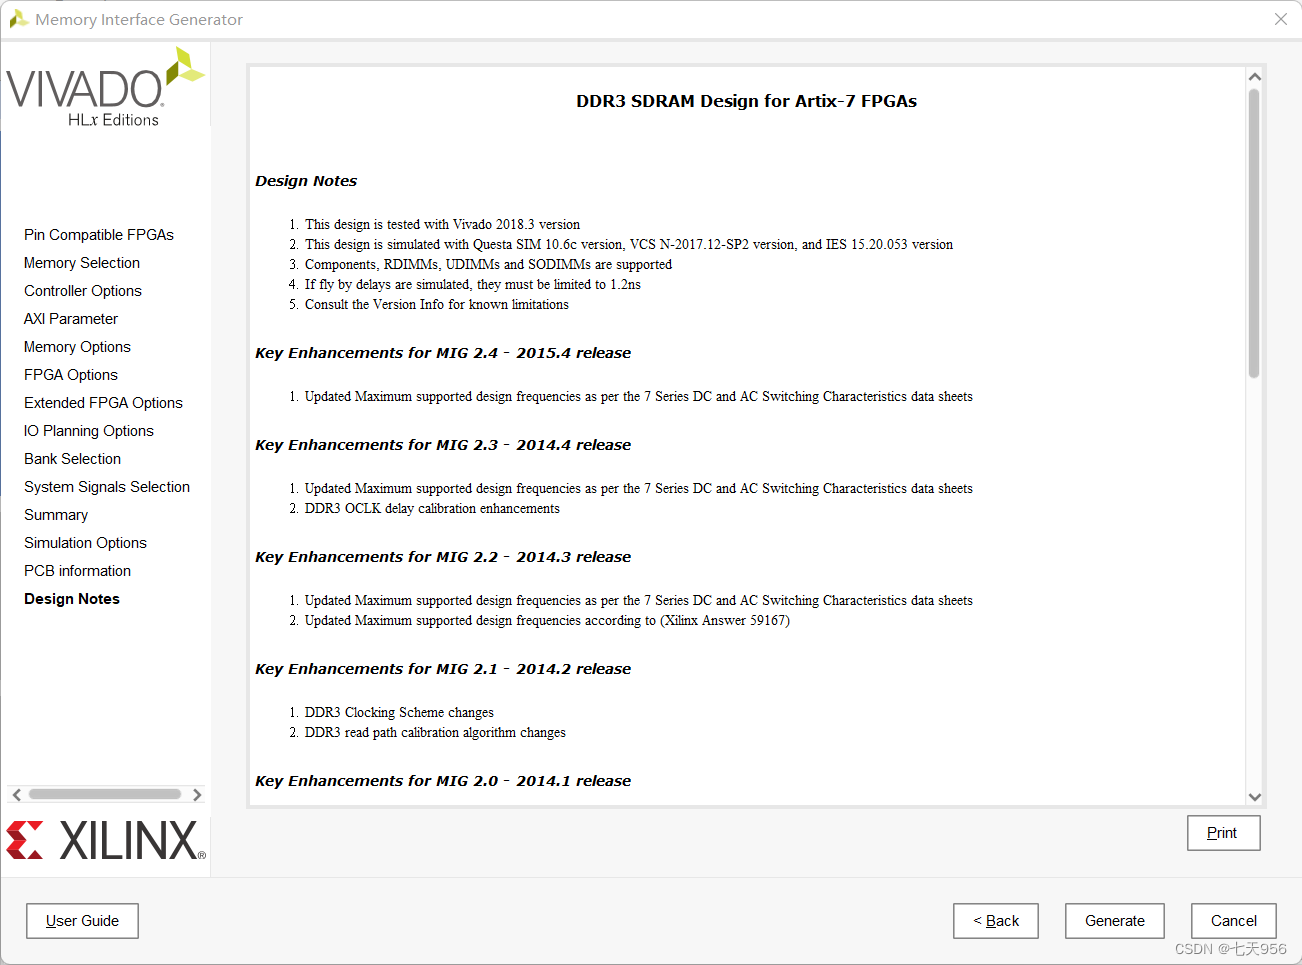Select the AXI Parameter page
The image size is (1302, 965).
(x=70, y=319)
